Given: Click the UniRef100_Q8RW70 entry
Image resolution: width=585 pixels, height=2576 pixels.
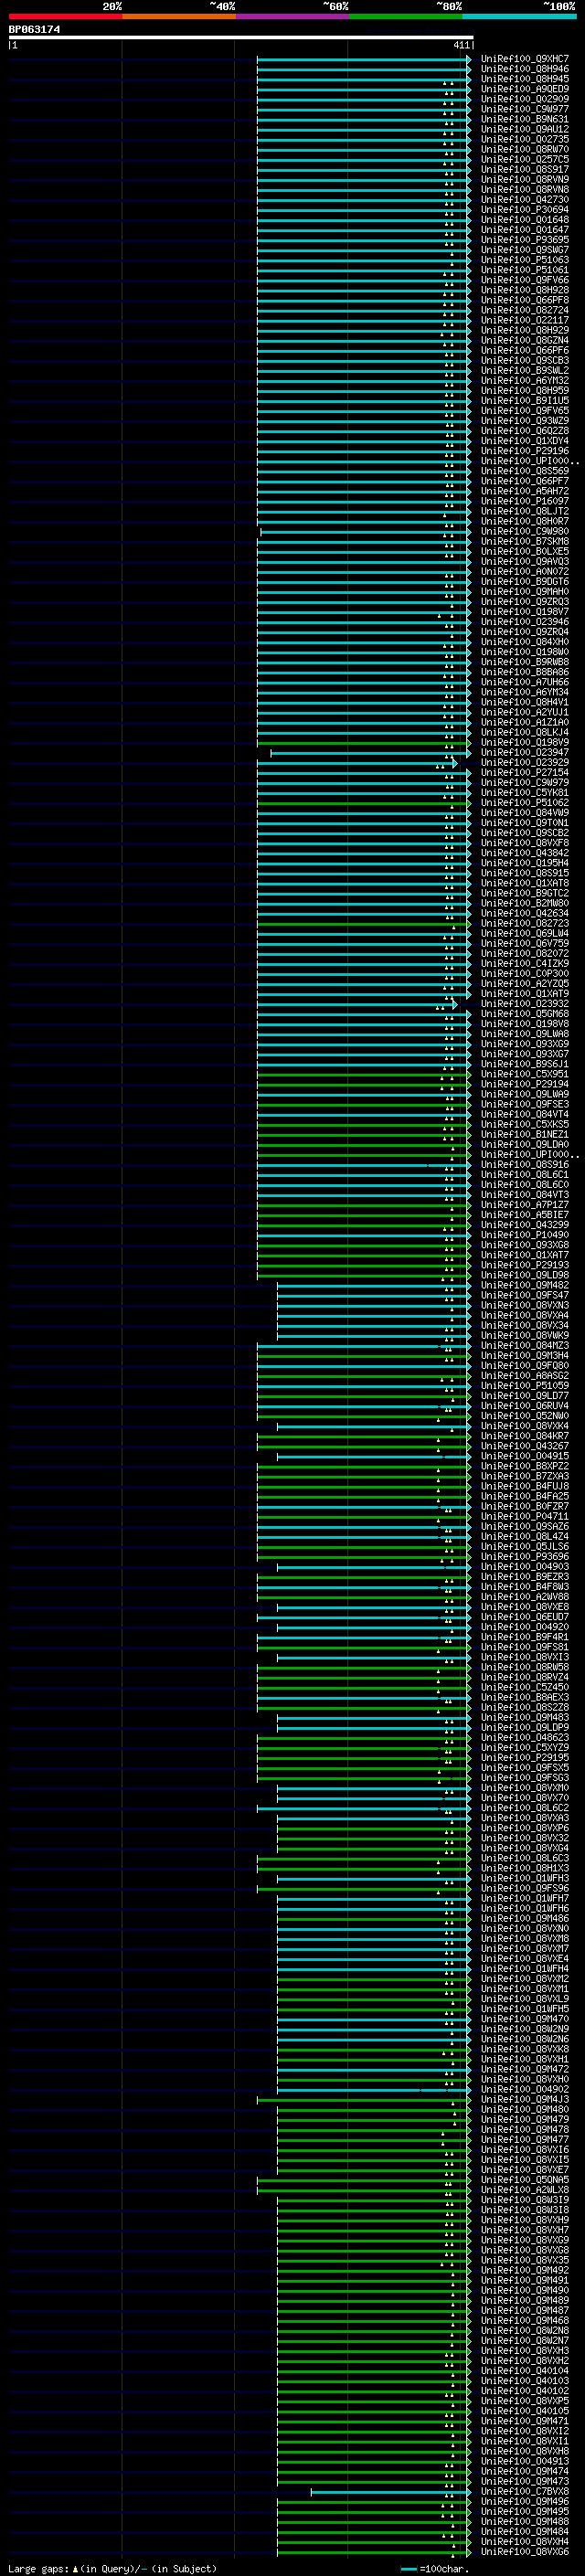Looking at the screenshot, I should [x=525, y=149].
